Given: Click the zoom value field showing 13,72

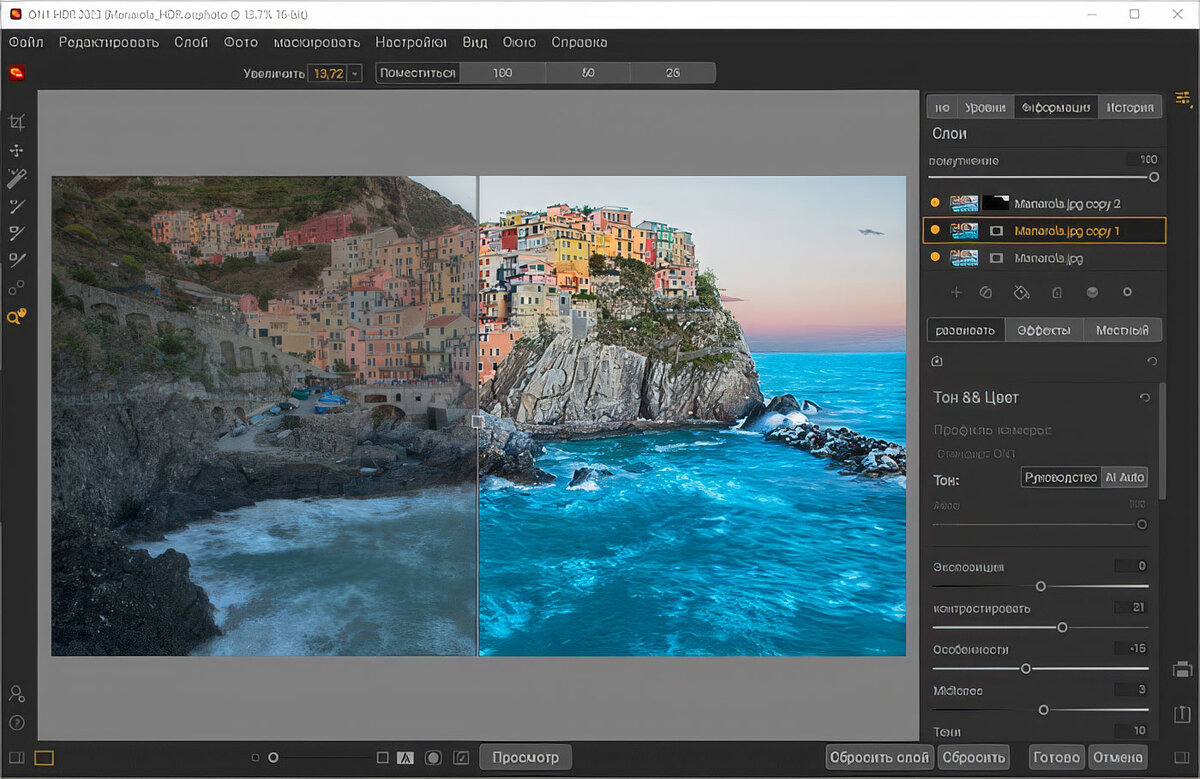Looking at the screenshot, I should click(327, 73).
